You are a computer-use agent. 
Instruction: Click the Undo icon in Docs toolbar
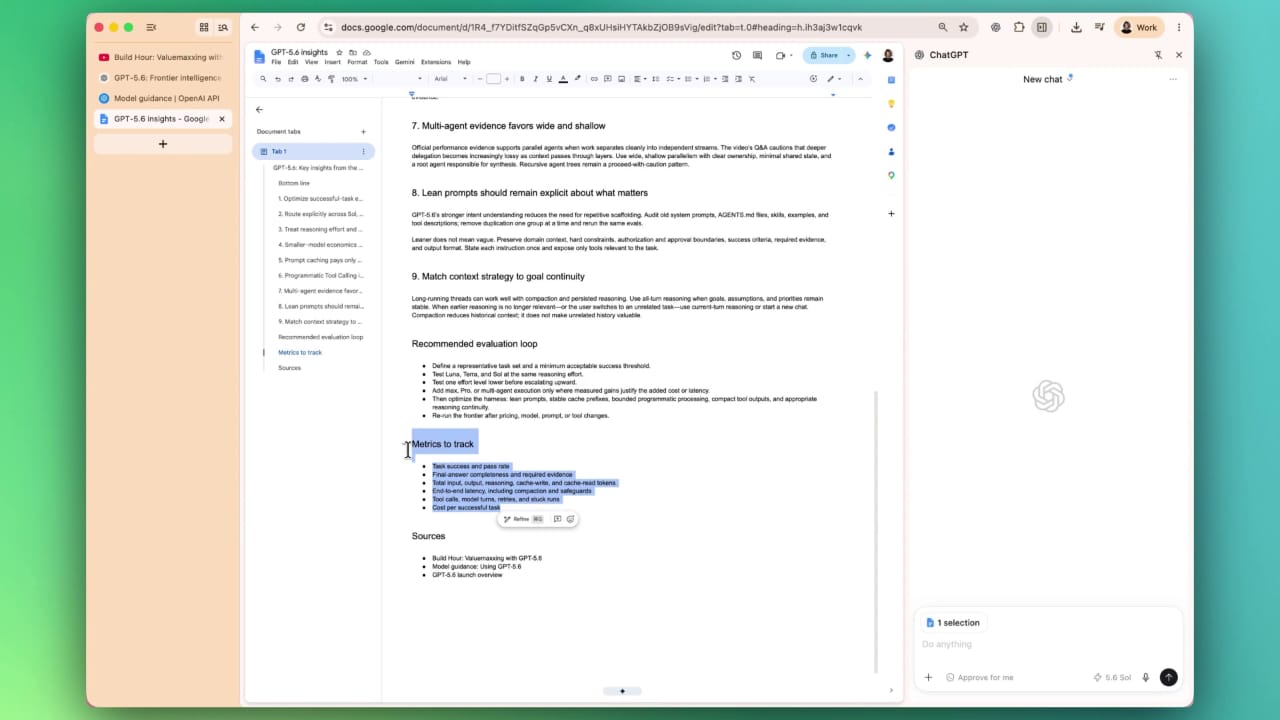[x=278, y=79]
